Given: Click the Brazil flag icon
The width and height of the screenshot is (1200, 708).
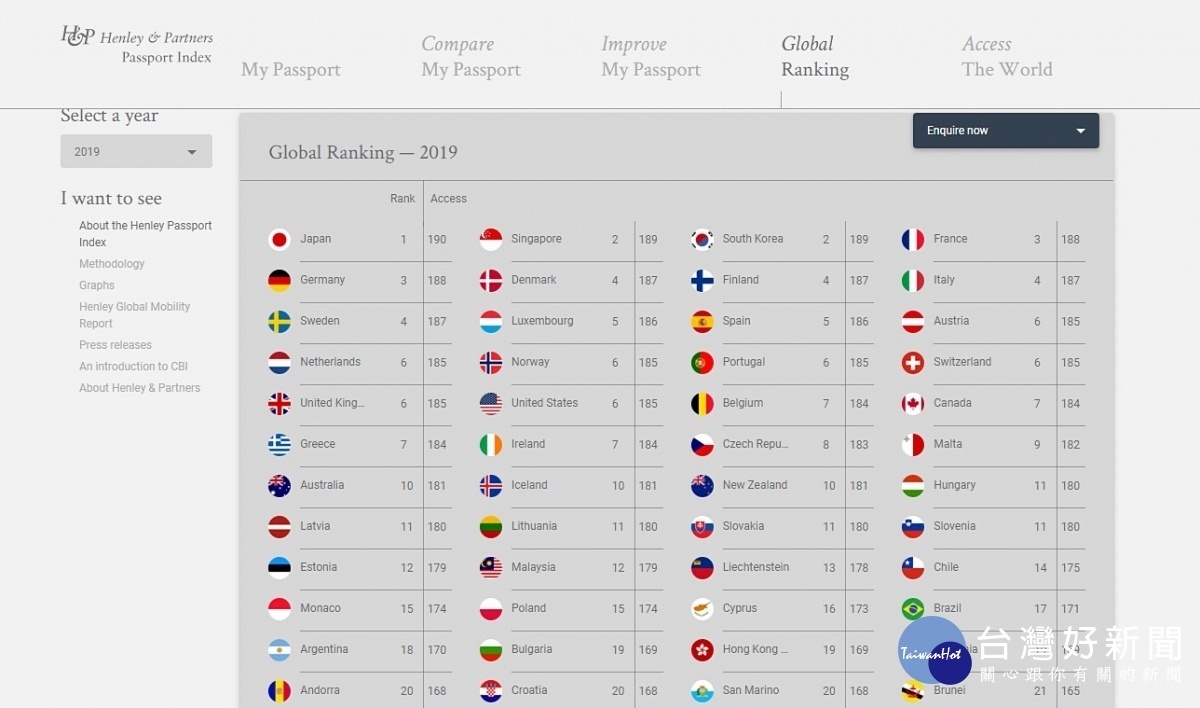Looking at the screenshot, I should point(913,609).
